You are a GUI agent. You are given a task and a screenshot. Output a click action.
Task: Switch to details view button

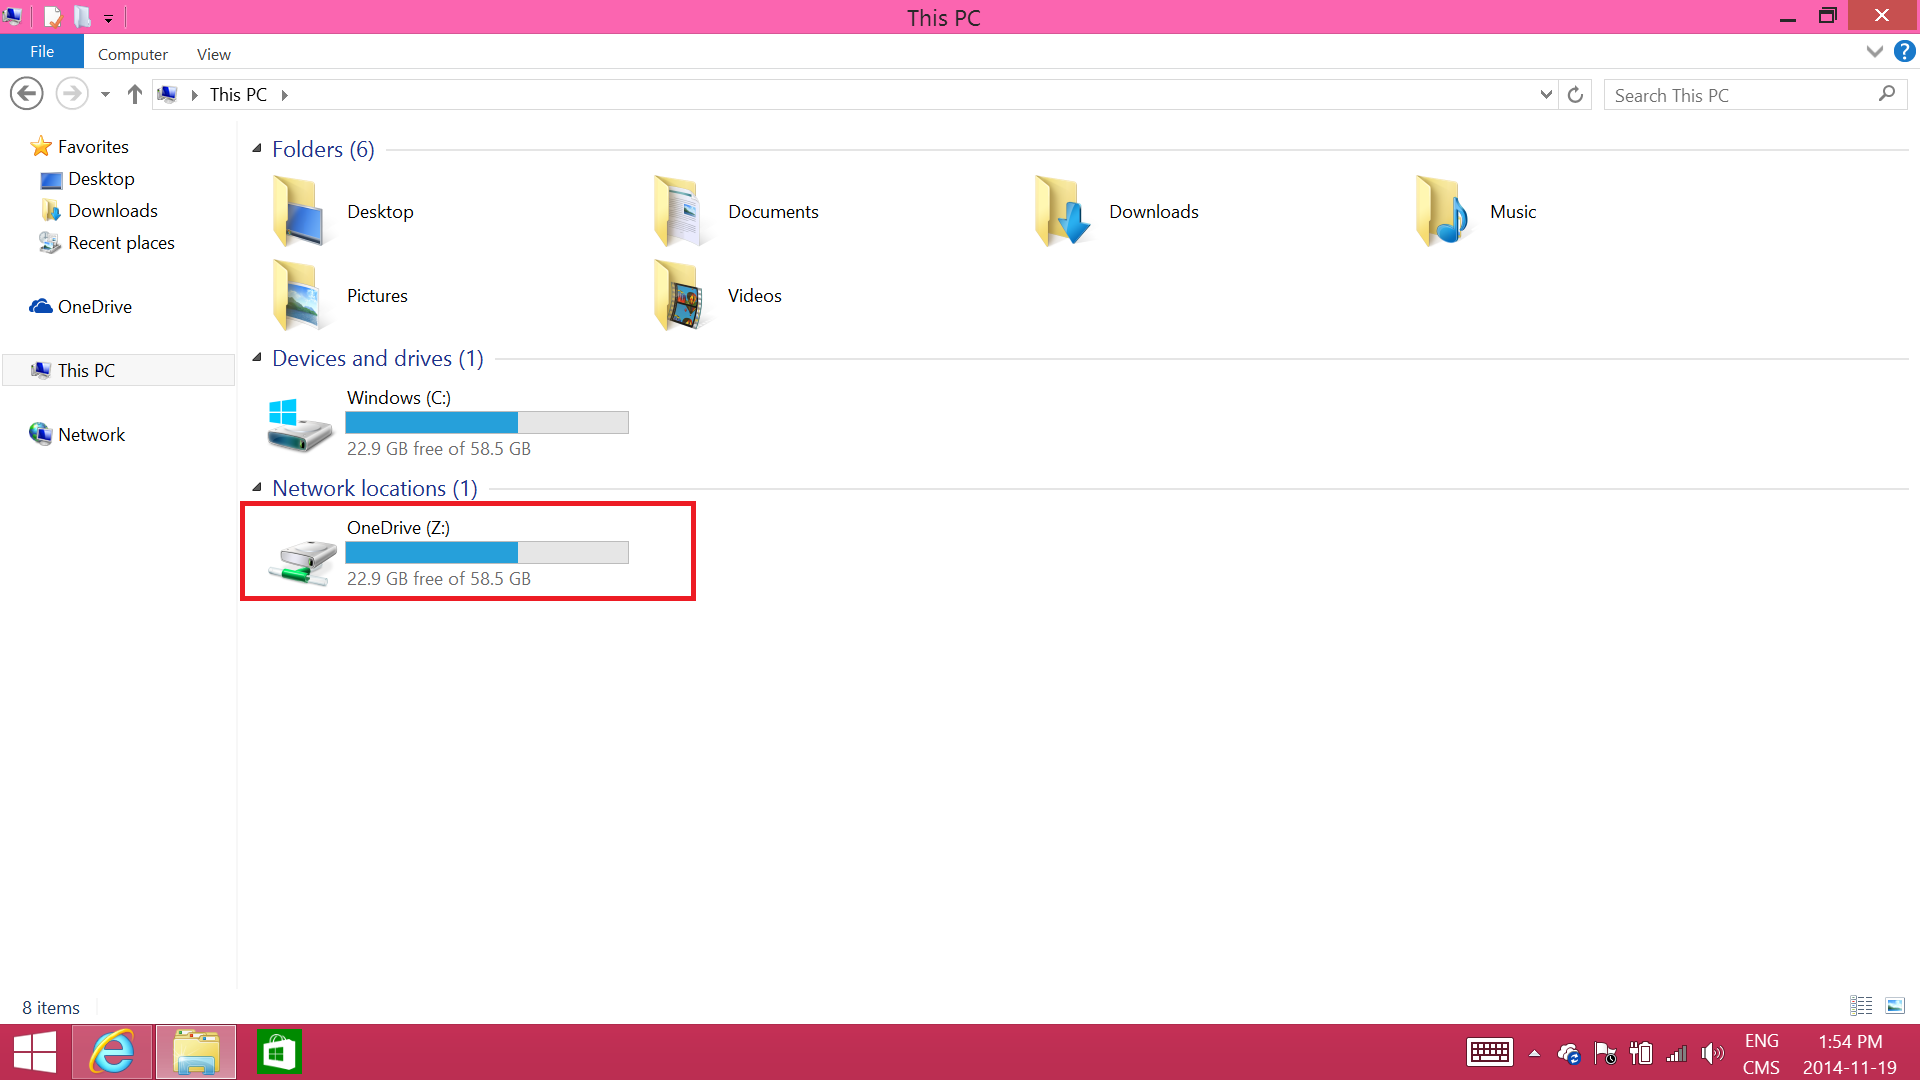(x=1861, y=1005)
